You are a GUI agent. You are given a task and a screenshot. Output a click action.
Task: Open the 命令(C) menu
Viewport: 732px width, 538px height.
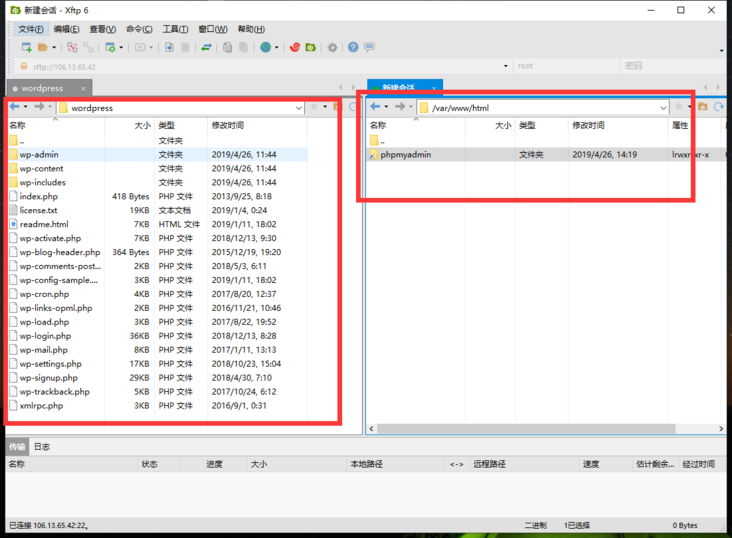(139, 29)
